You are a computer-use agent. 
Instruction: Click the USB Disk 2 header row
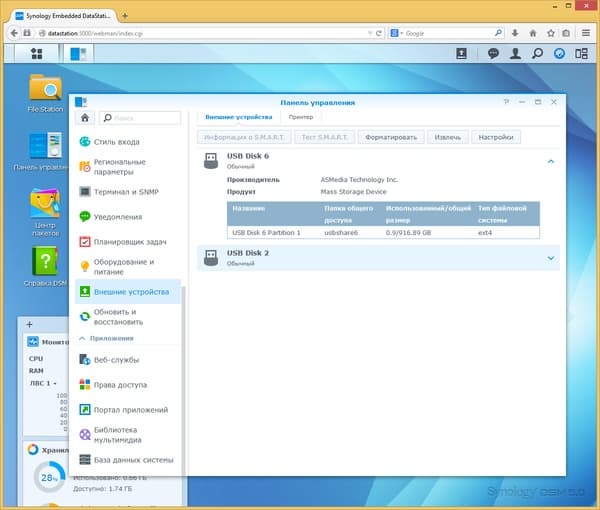[x=378, y=258]
